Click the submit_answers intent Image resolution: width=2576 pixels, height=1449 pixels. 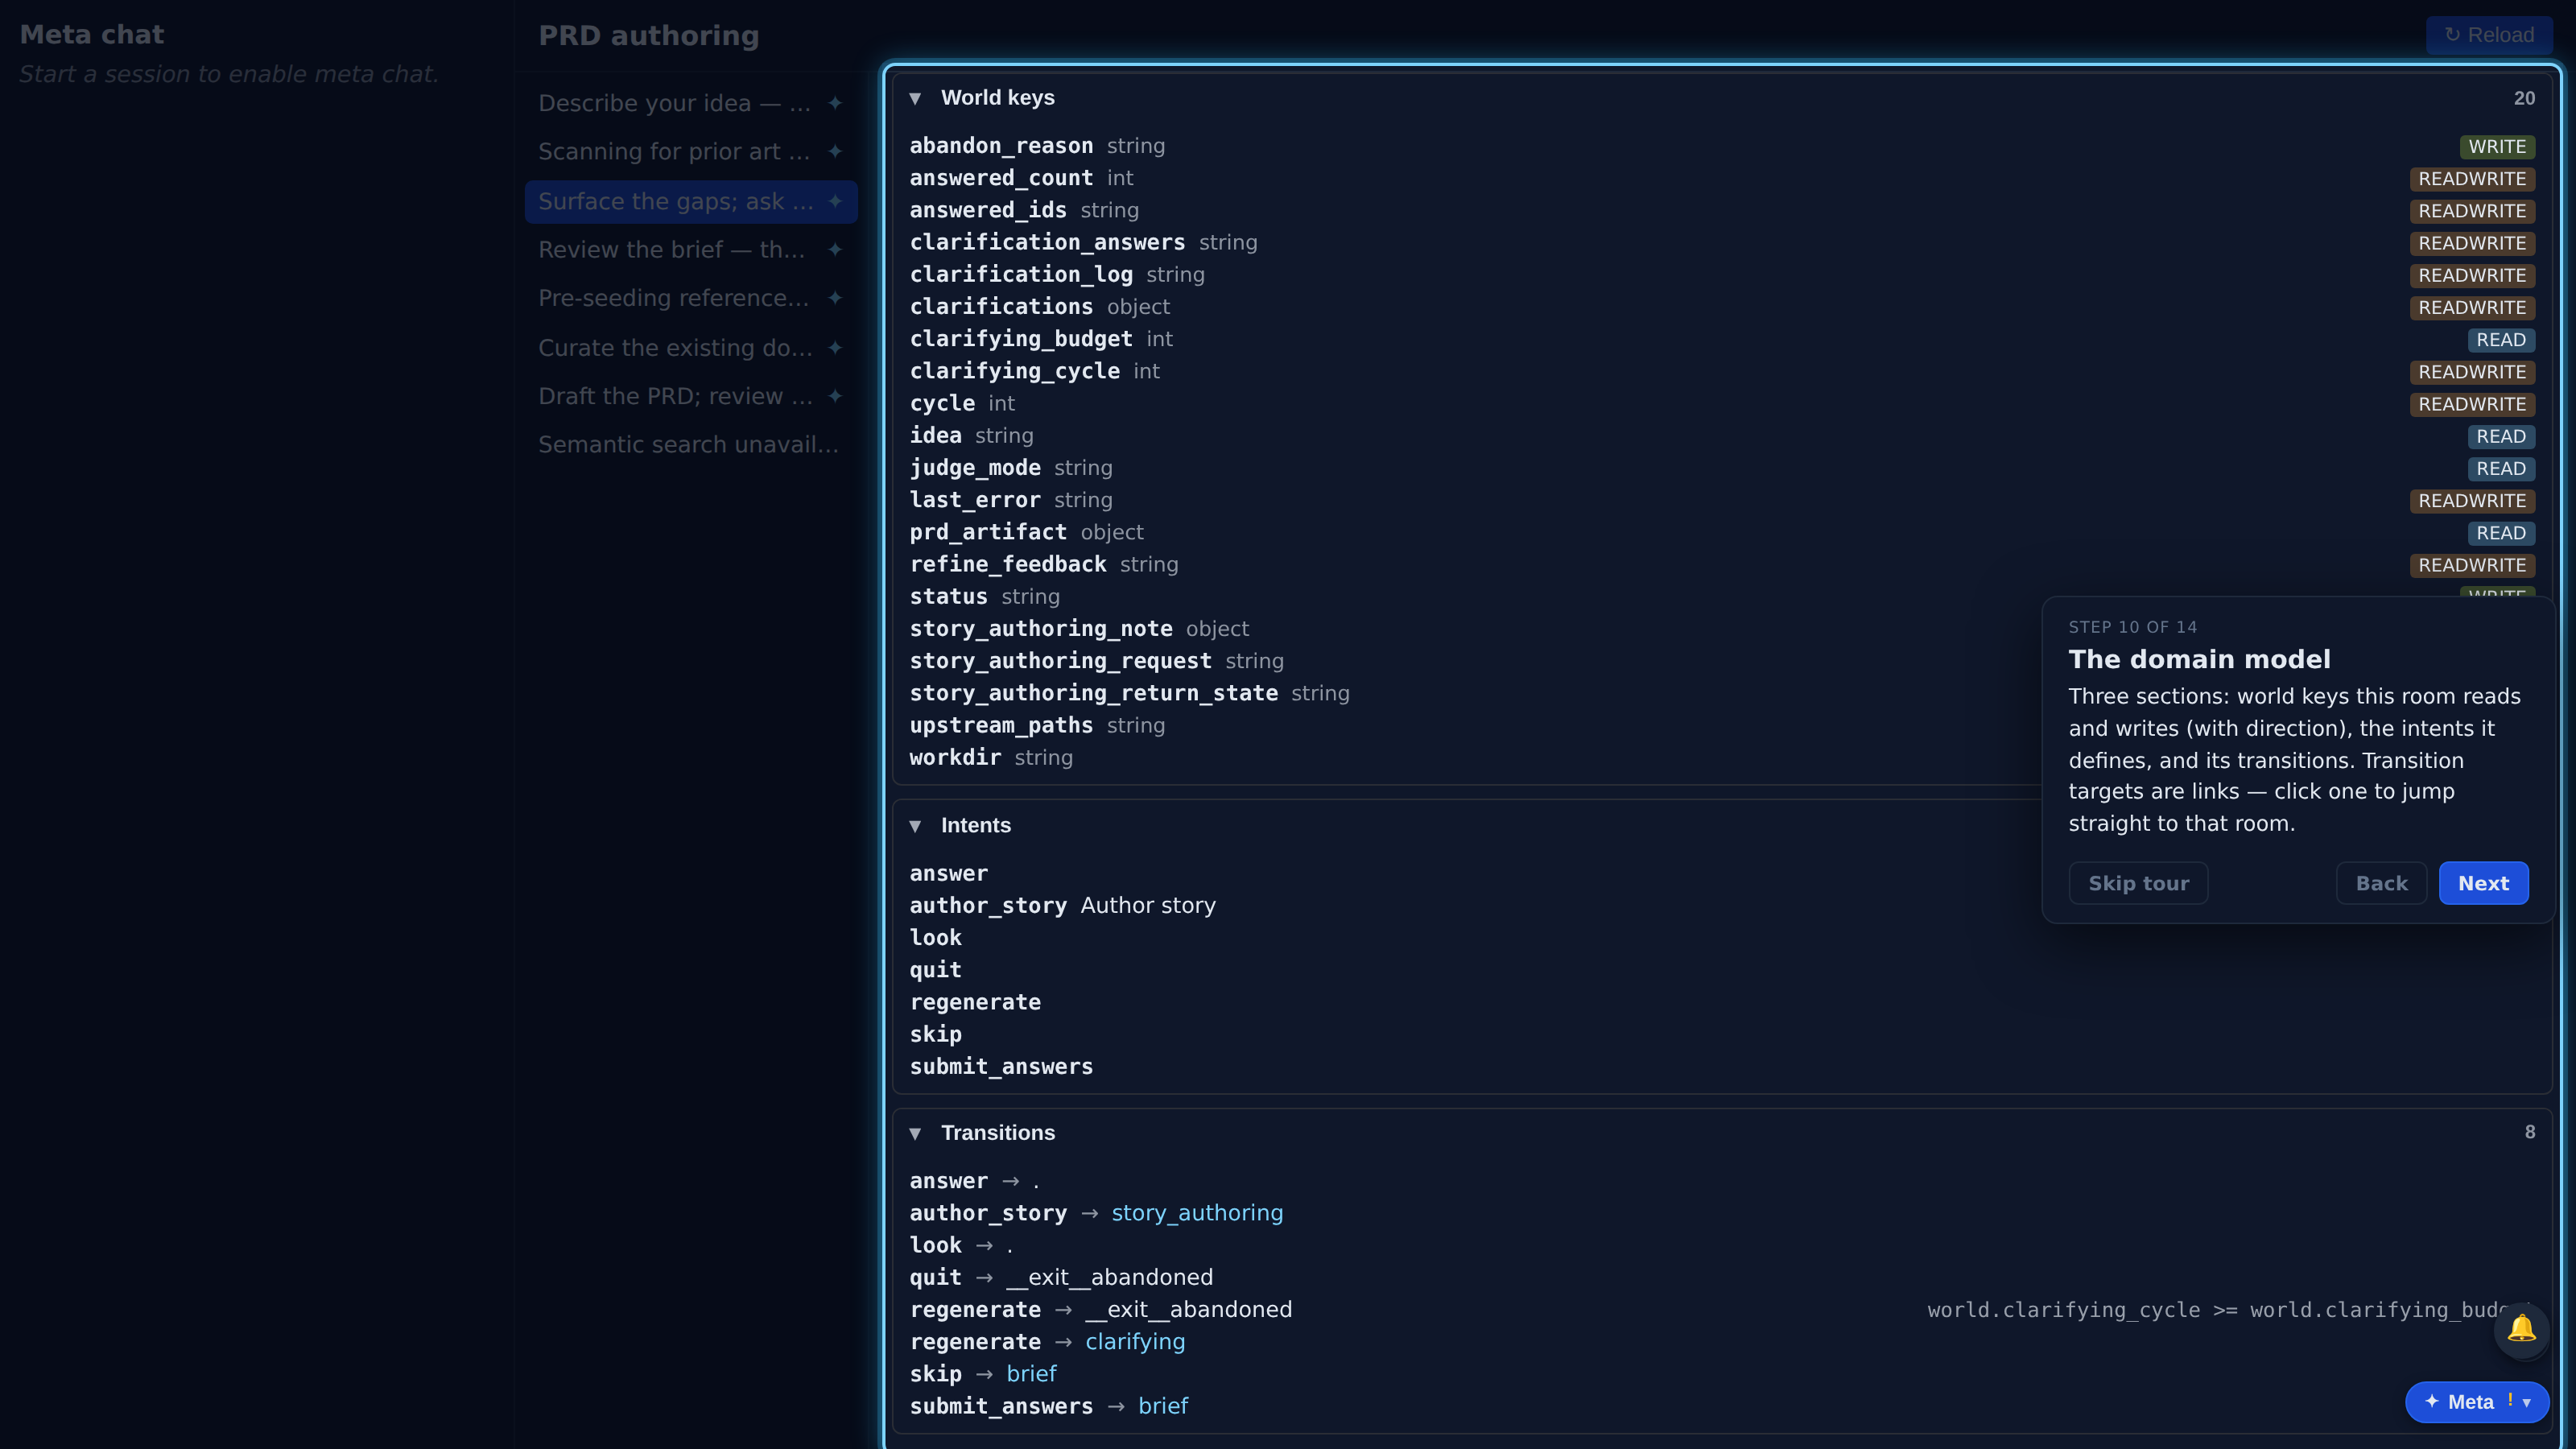point(1001,1066)
